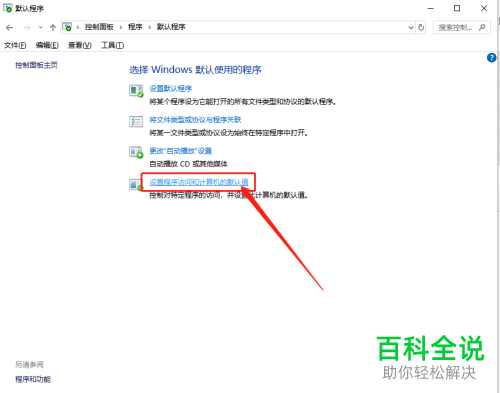Open recent locations dropdown arrow
The width and height of the screenshot is (500, 393).
tap(41, 27)
